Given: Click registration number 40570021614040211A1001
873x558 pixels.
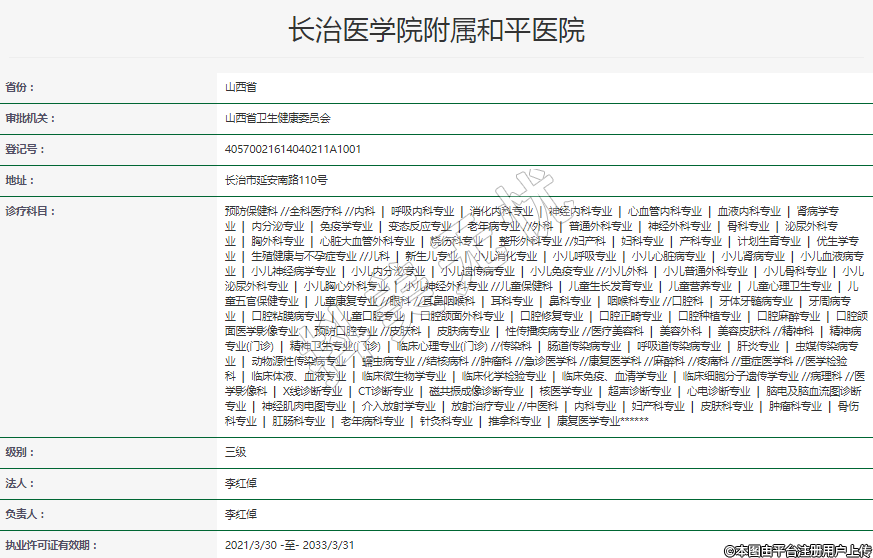Looking at the screenshot, I should click(293, 149).
